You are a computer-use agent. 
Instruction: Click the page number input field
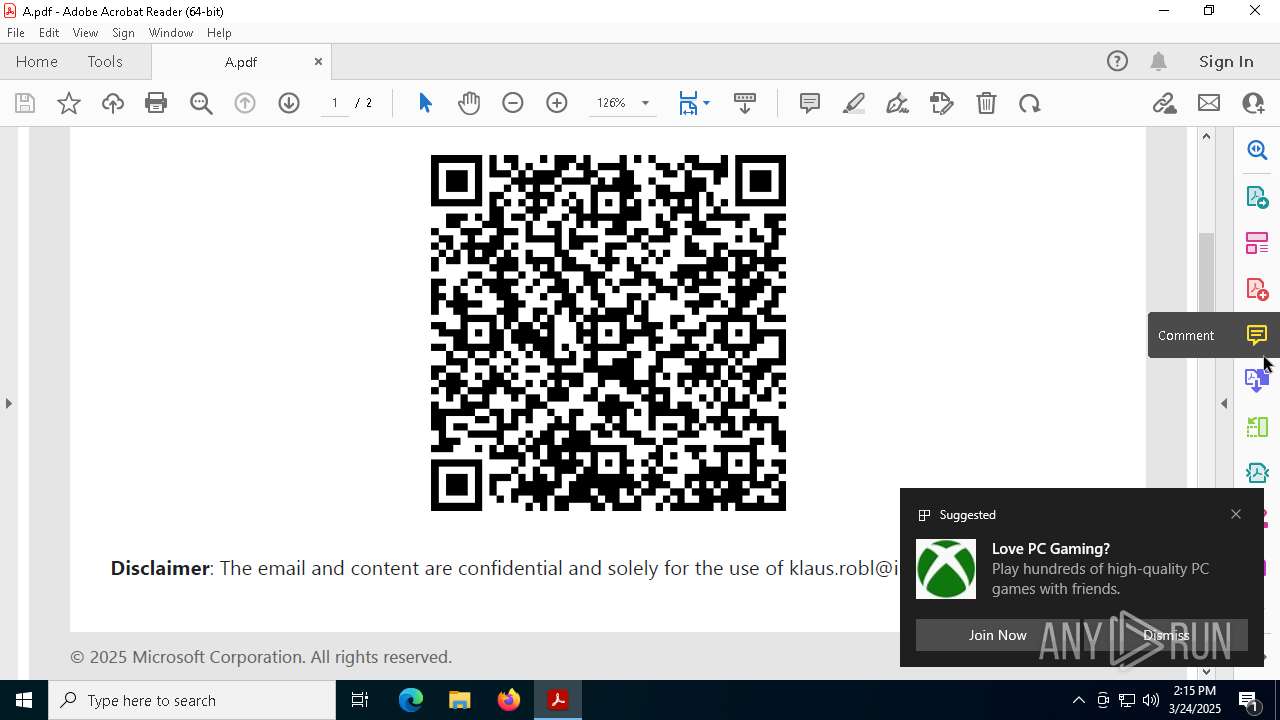pyautogui.click(x=335, y=103)
